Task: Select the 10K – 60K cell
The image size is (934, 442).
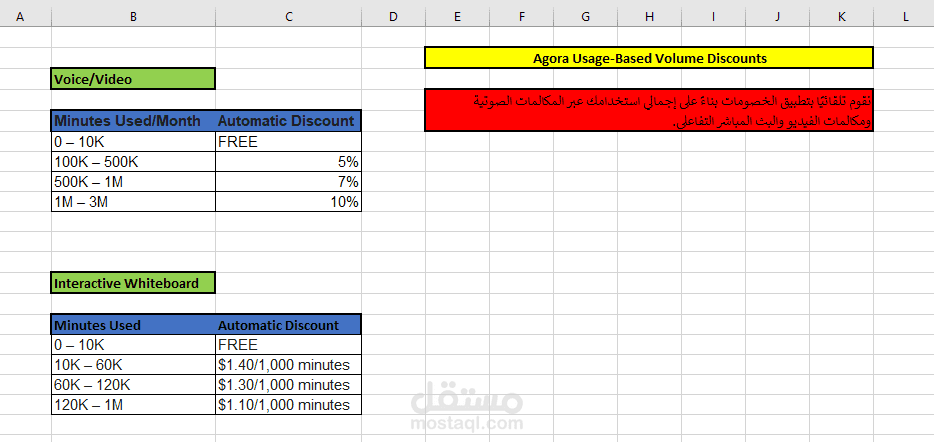Action: click(x=133, y=365)
